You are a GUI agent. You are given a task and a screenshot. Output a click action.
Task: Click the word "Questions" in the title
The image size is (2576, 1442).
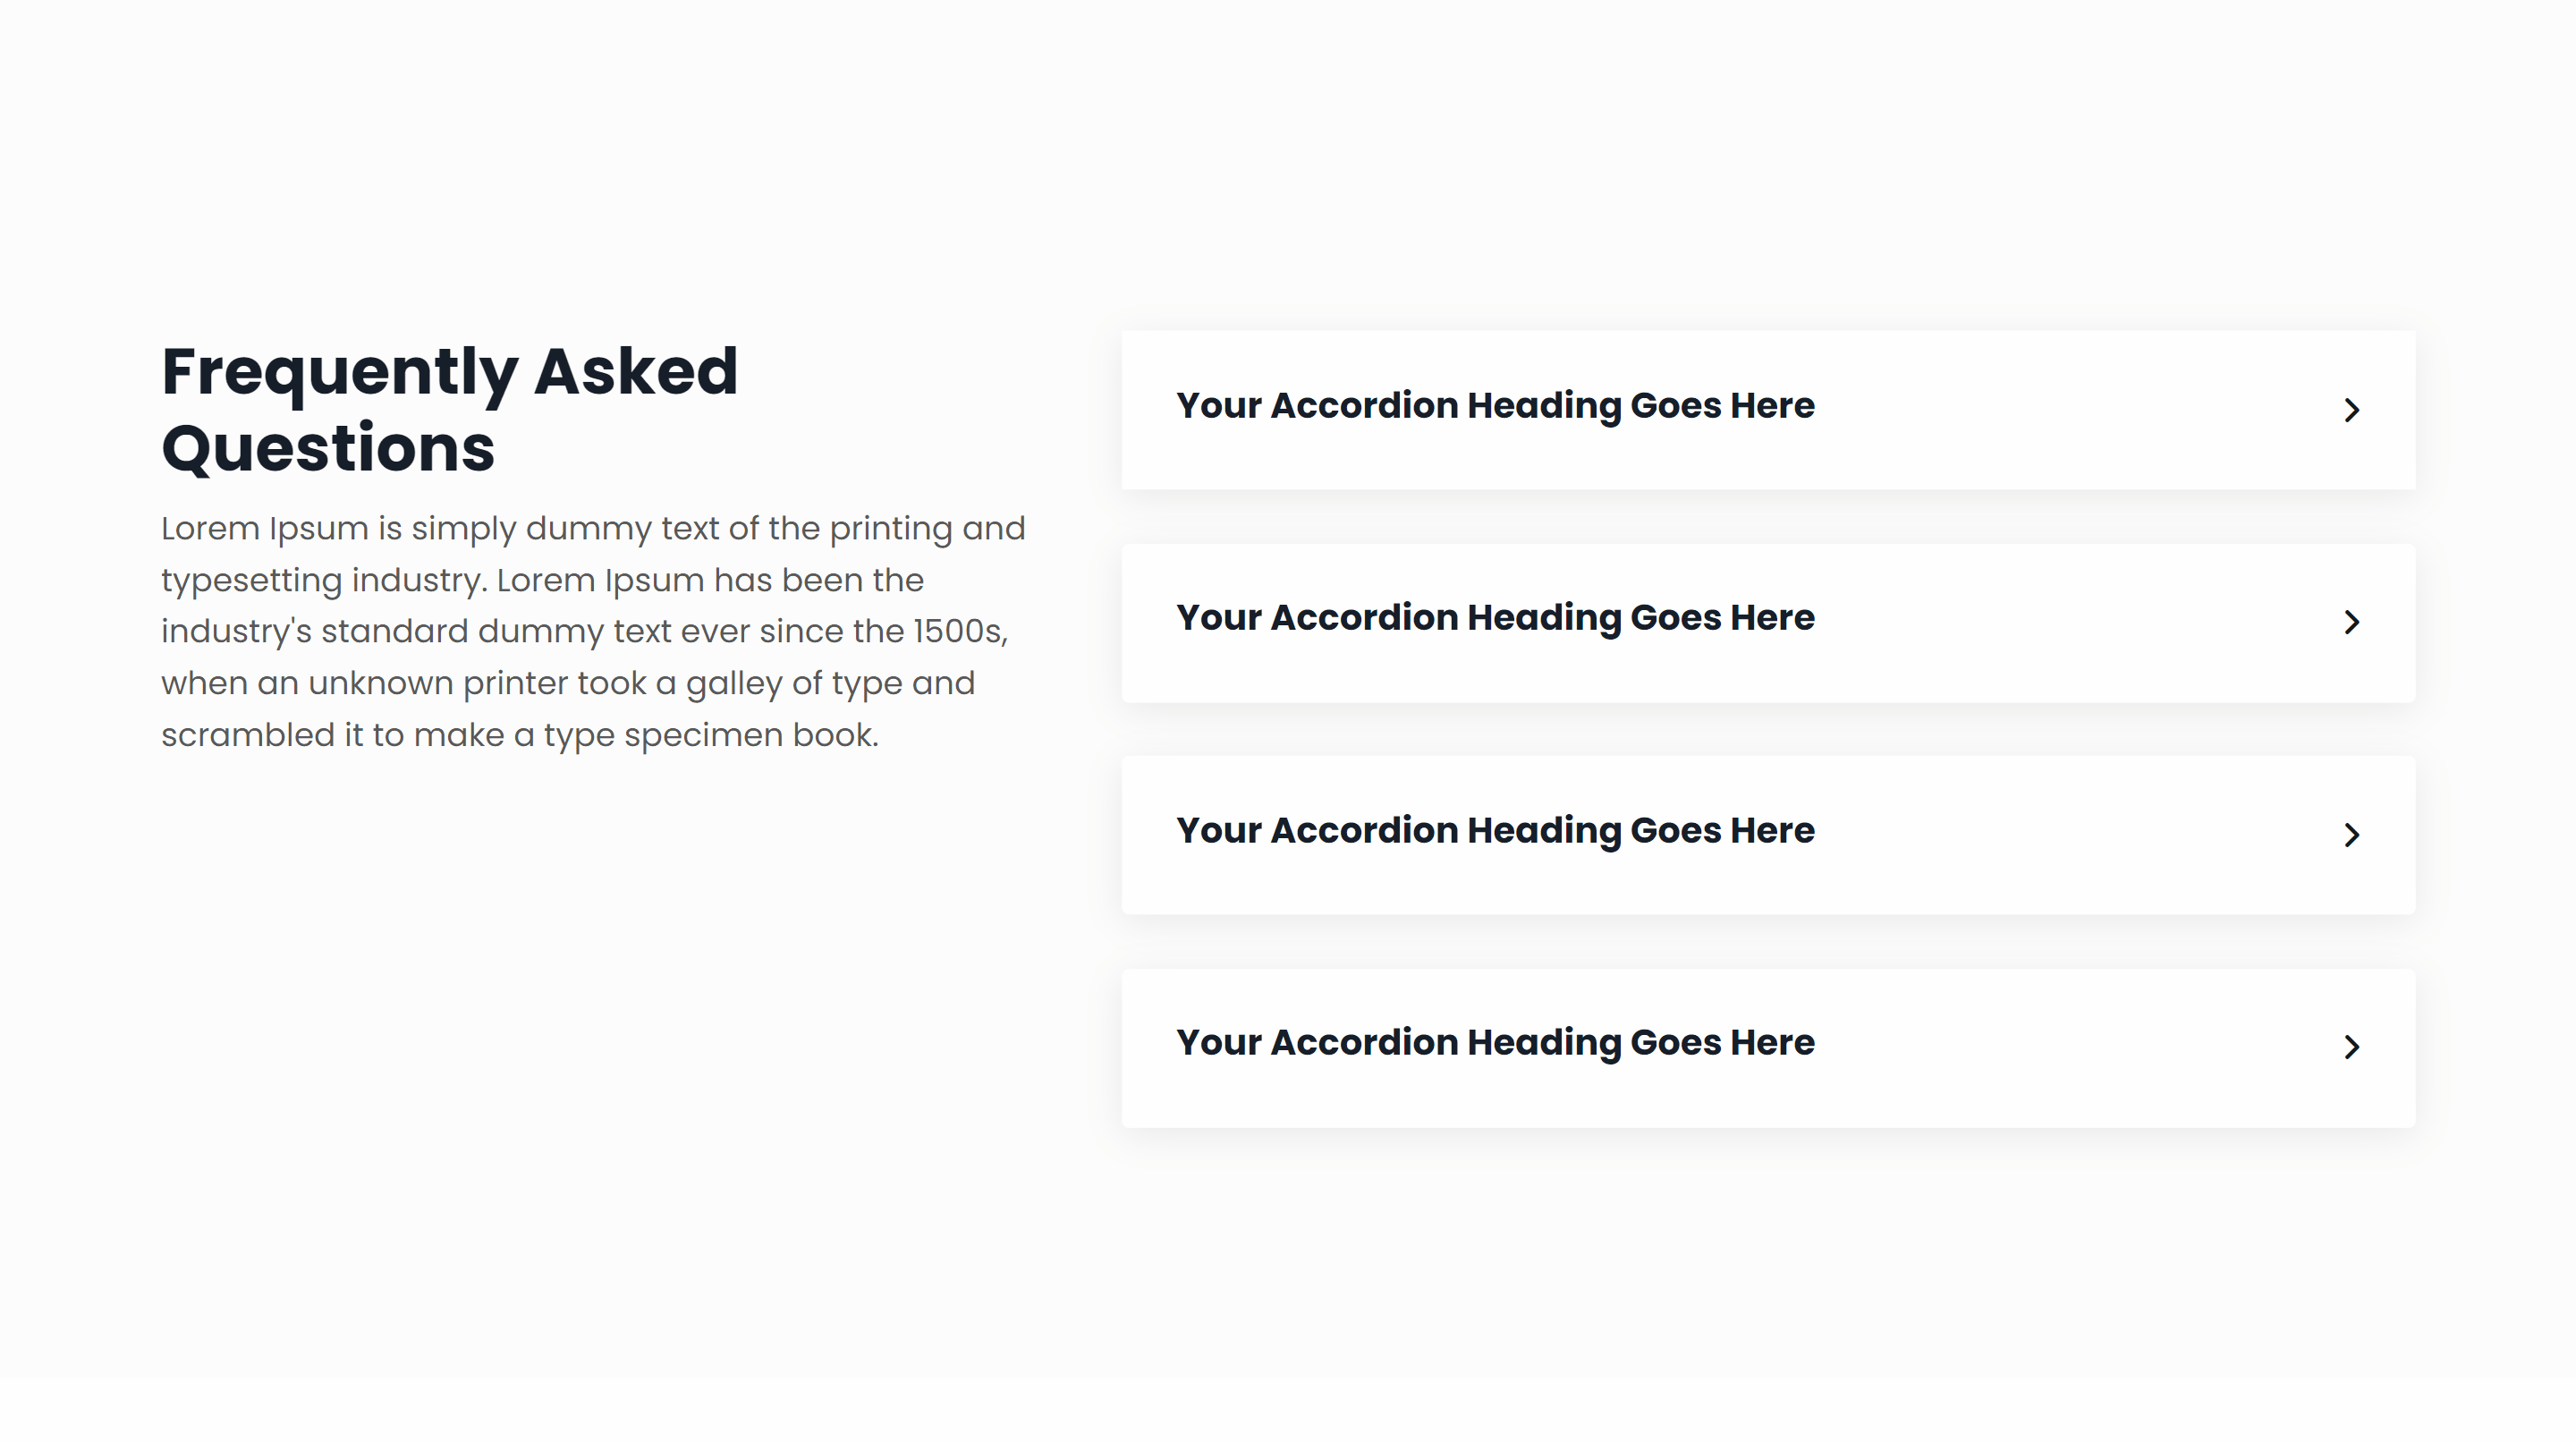point(328,448)
